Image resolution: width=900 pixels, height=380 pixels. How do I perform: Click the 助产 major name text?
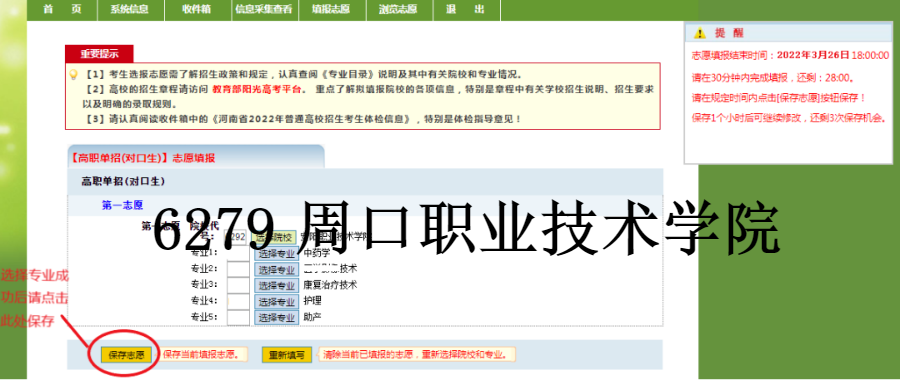pos(312,317)
